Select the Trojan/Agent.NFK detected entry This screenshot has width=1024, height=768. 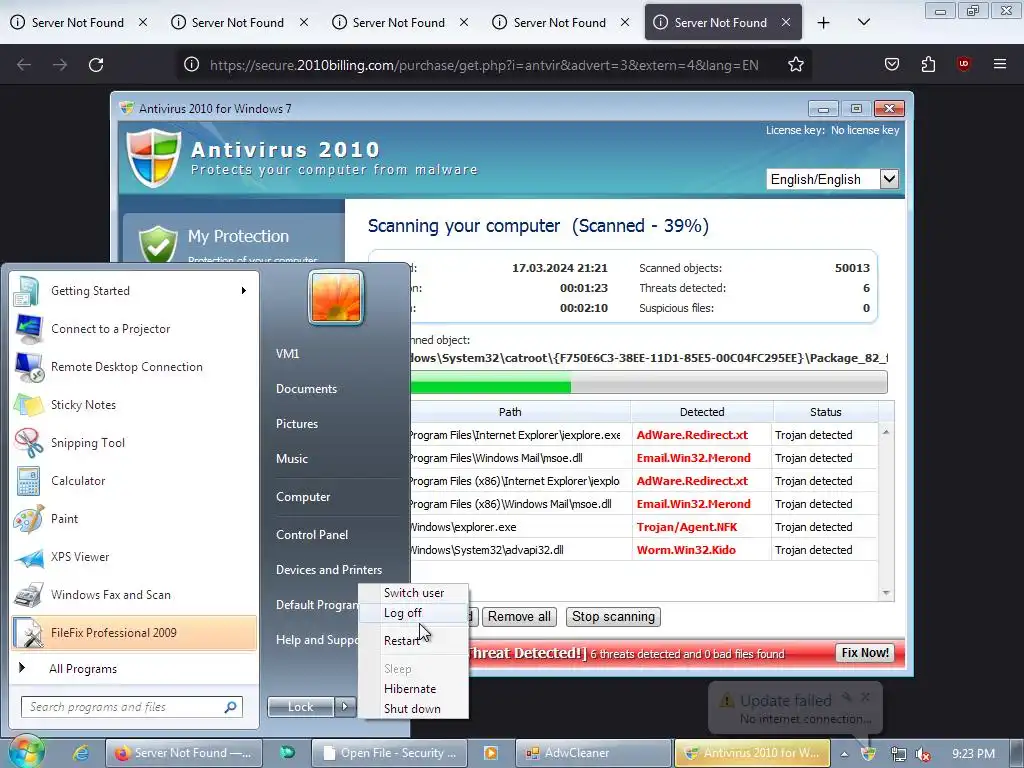pyautogui.click(x=687, y=527)
